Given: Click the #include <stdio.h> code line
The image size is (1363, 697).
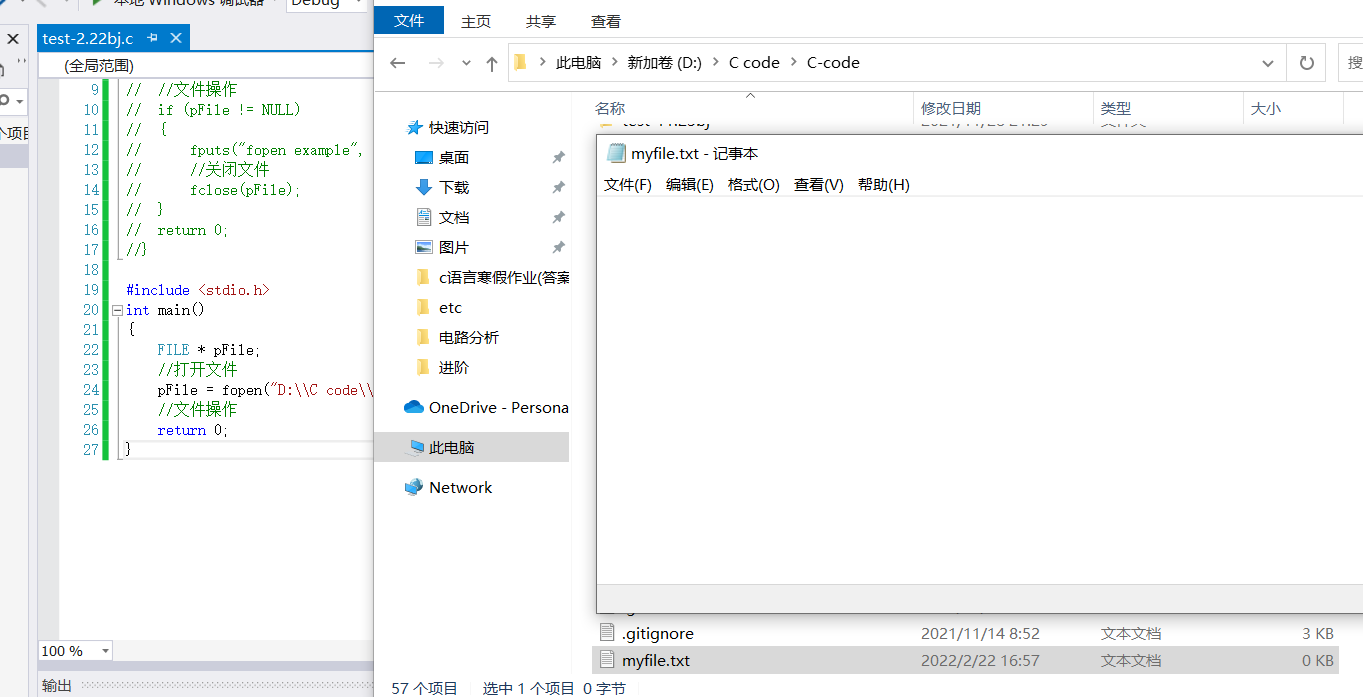Looking at the screenshot, I should click(x=198, y=290).
